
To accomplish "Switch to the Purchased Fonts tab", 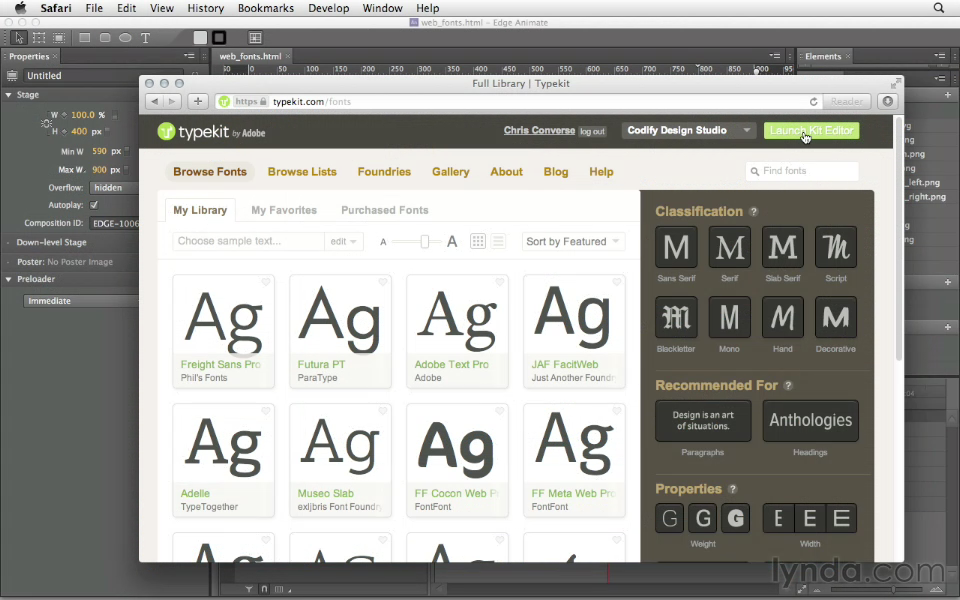I will tap(384, 210).
